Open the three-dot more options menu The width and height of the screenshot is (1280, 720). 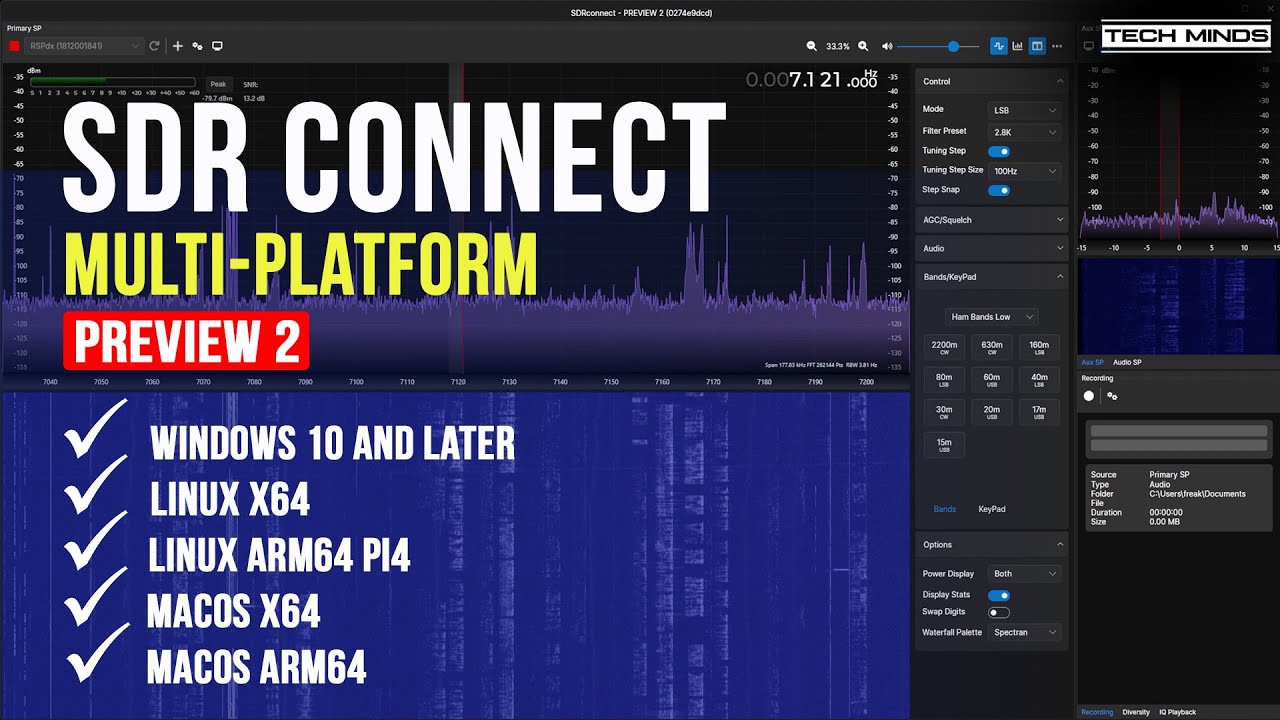pyautogui.click(x=1057, y=46)
